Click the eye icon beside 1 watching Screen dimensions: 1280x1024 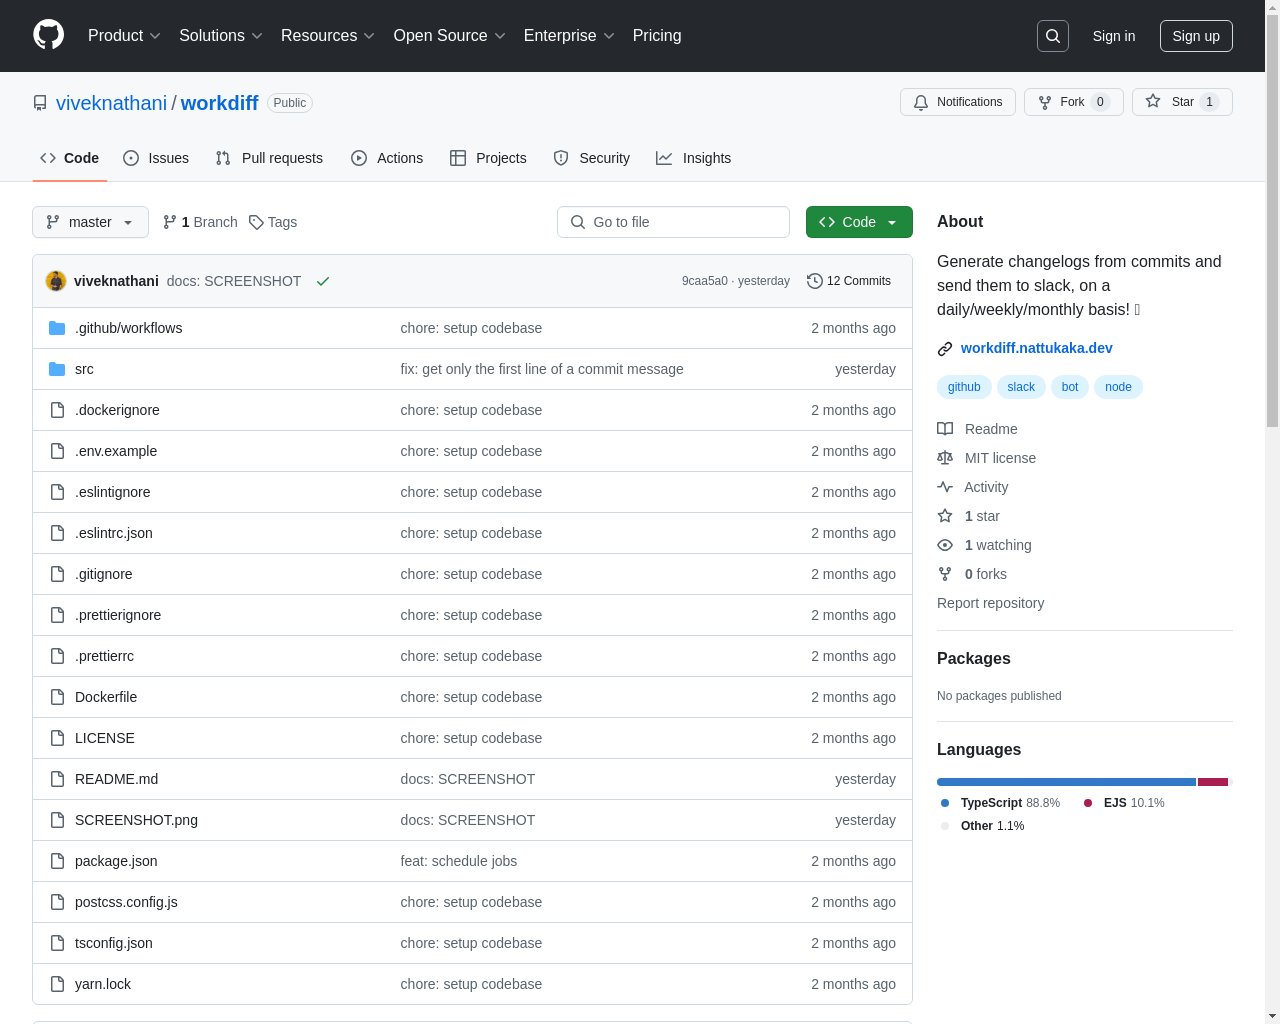click(x=945, y=545)
